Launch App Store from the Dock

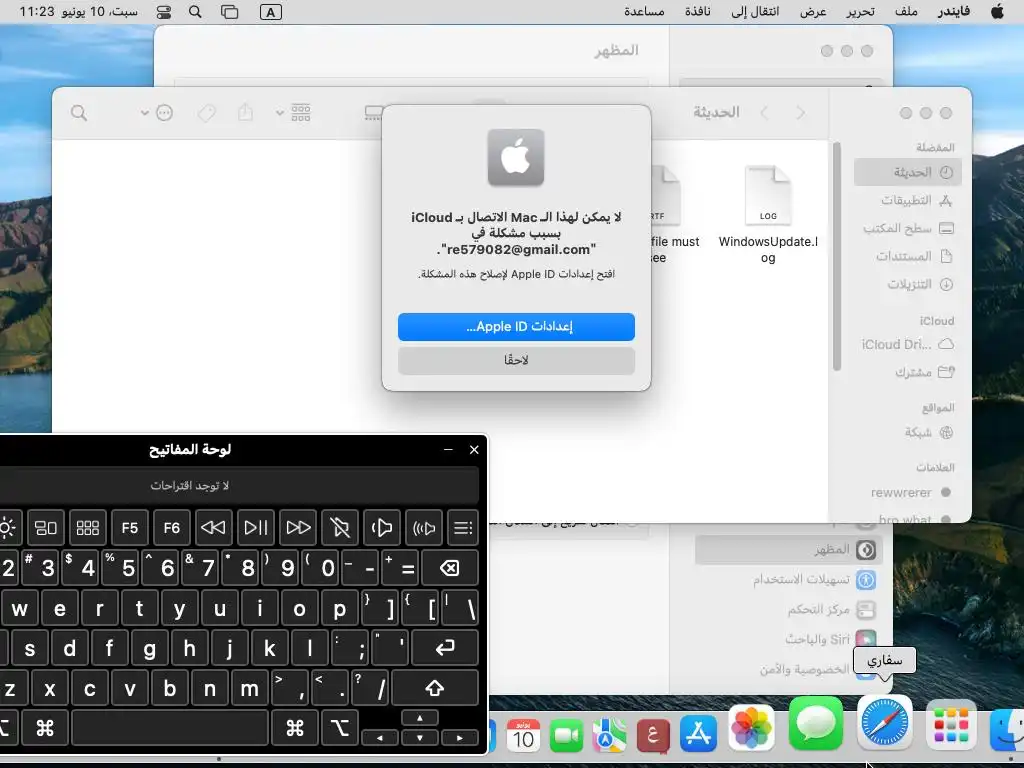(x=699, y=733)
